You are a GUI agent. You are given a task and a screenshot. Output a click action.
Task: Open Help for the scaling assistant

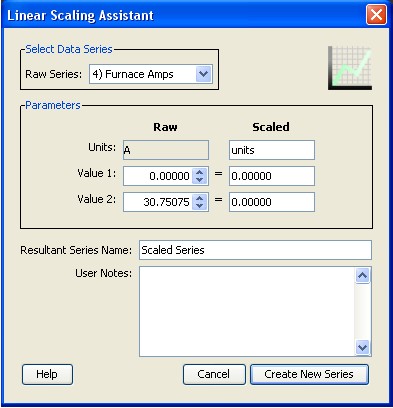pyautogui.click(x=47, y=374)
